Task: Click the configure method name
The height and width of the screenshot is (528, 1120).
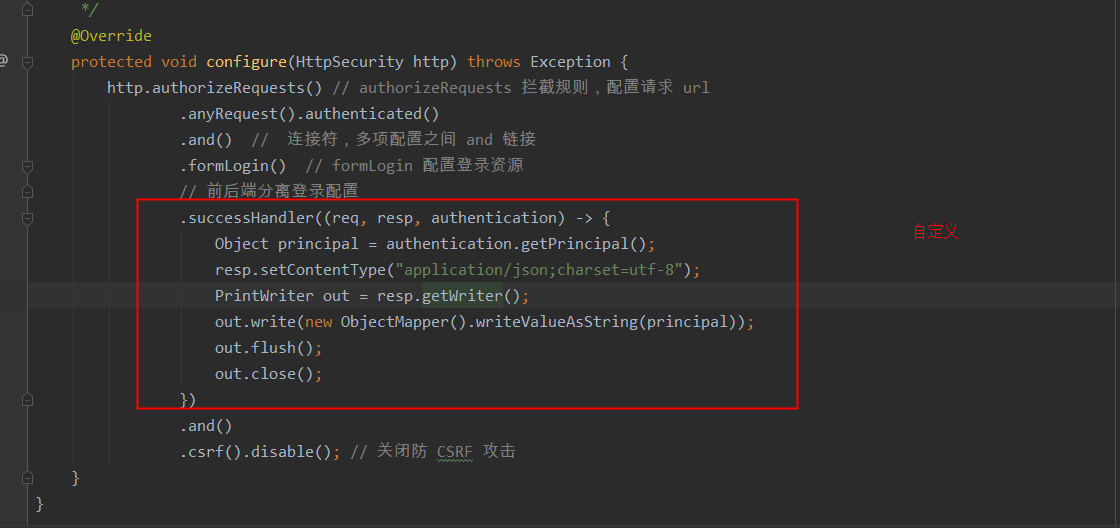Action: coord(247,61)
